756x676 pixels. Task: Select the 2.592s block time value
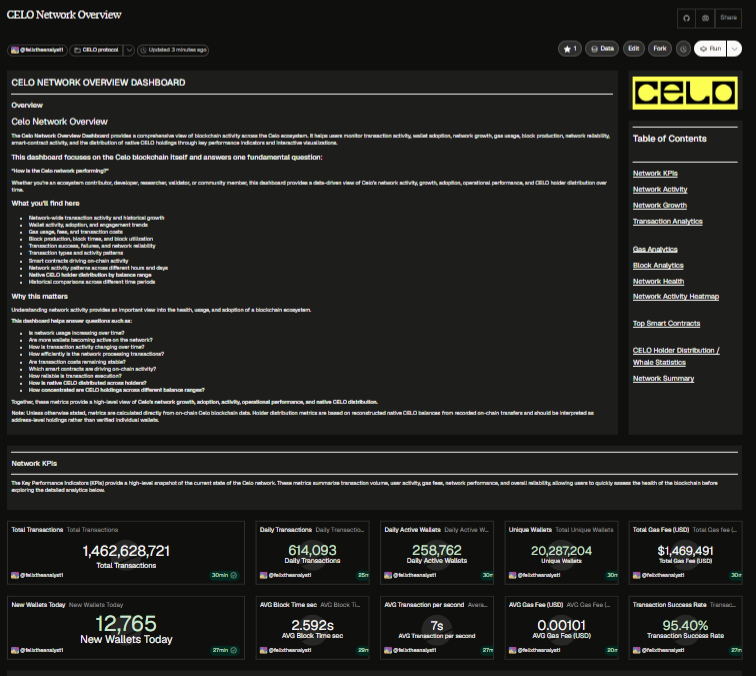coord(312,625)
